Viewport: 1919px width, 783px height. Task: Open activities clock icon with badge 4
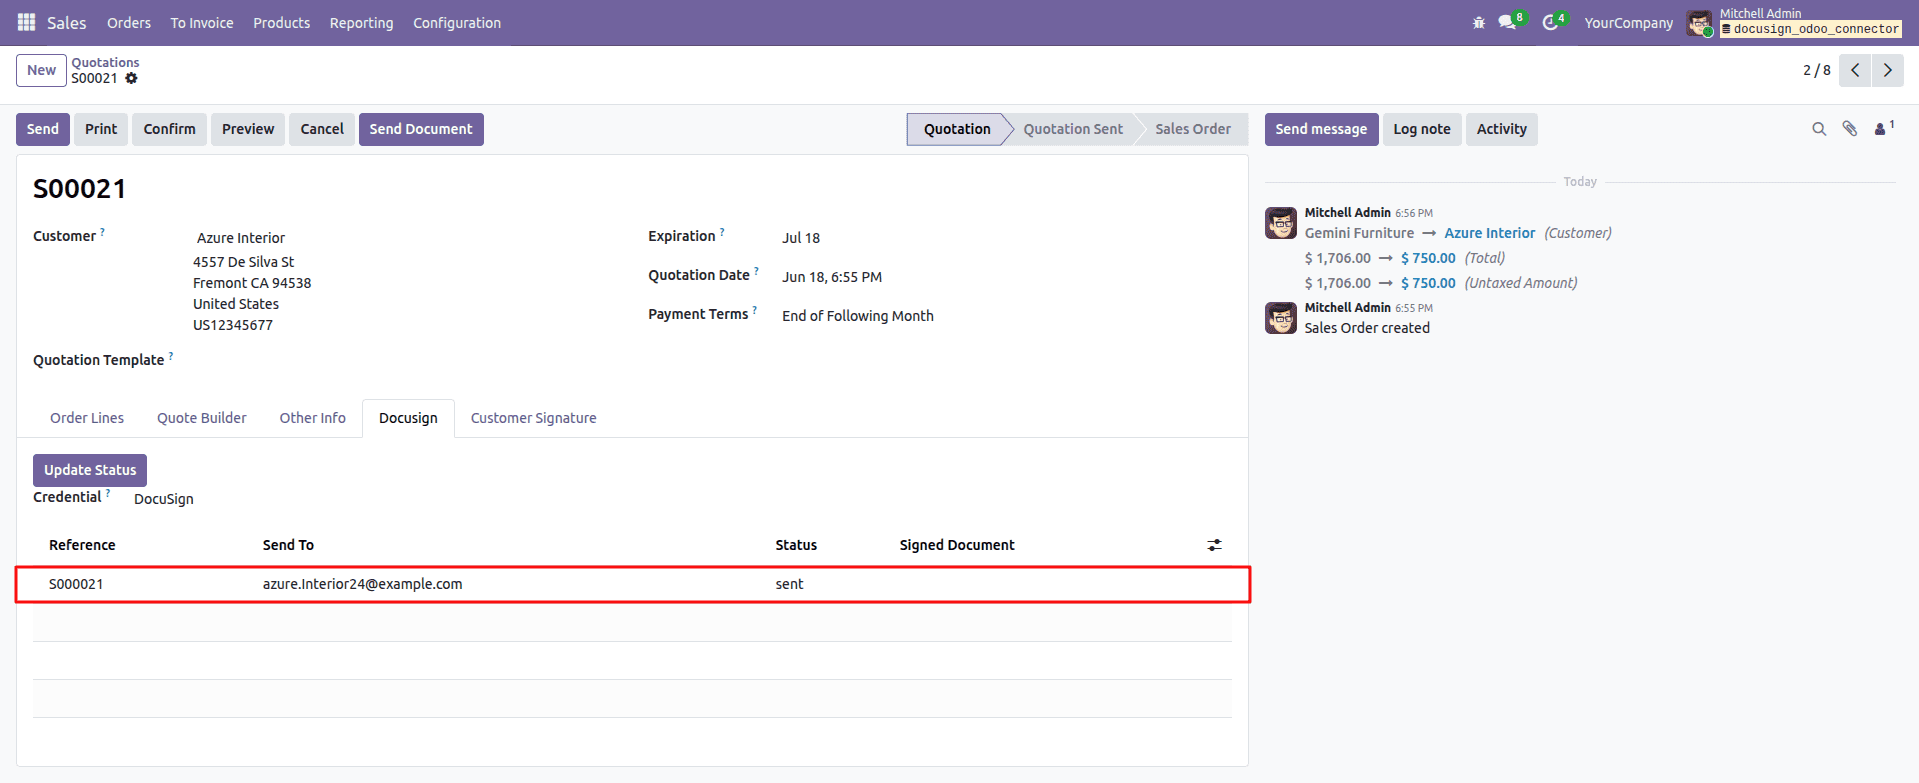[1553, 22]
